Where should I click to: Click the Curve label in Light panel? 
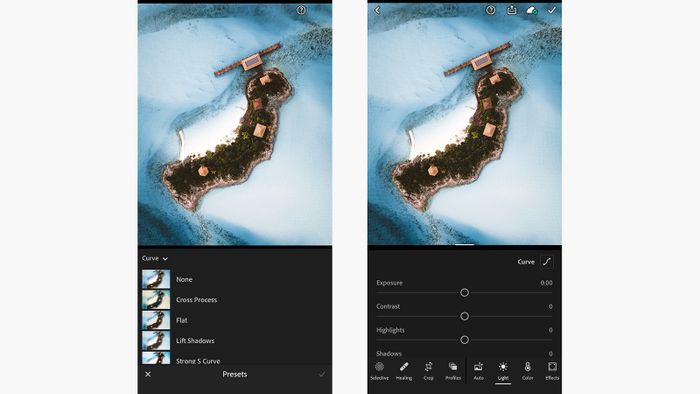click(526, 262)
